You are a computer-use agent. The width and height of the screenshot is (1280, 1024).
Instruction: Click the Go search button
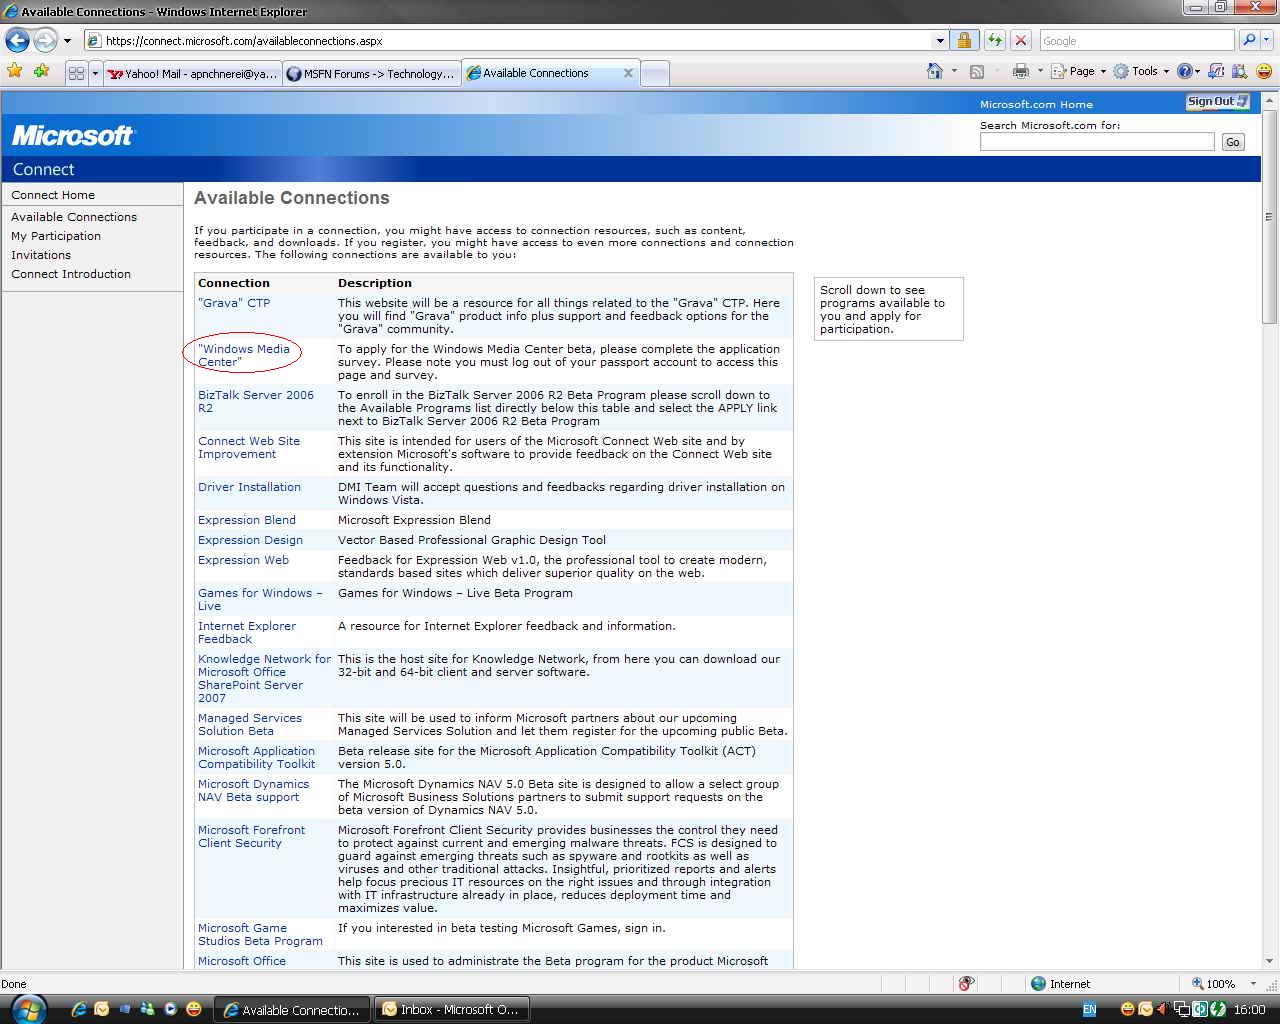click(1233, 142)
